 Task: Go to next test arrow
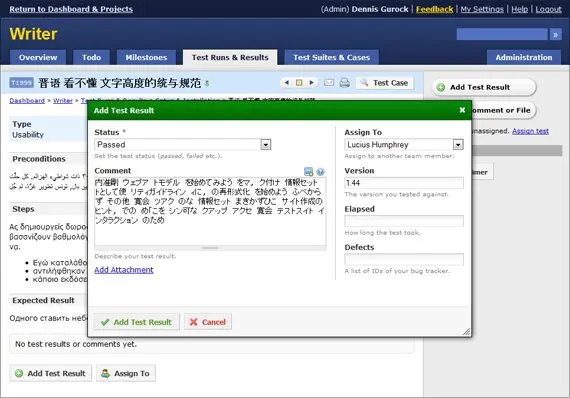pos(312,83)
